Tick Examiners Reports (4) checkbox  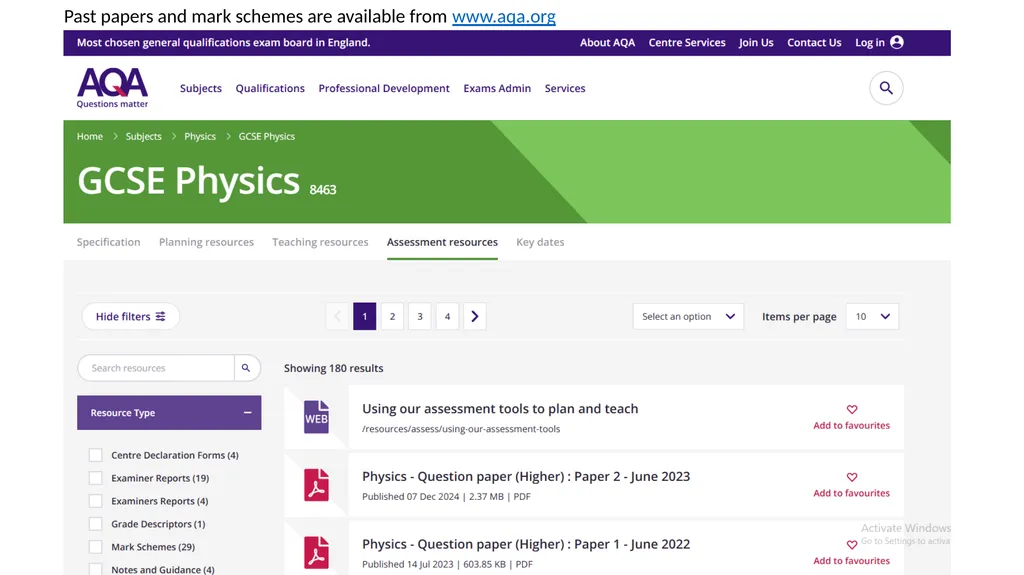tap(95, 501)
